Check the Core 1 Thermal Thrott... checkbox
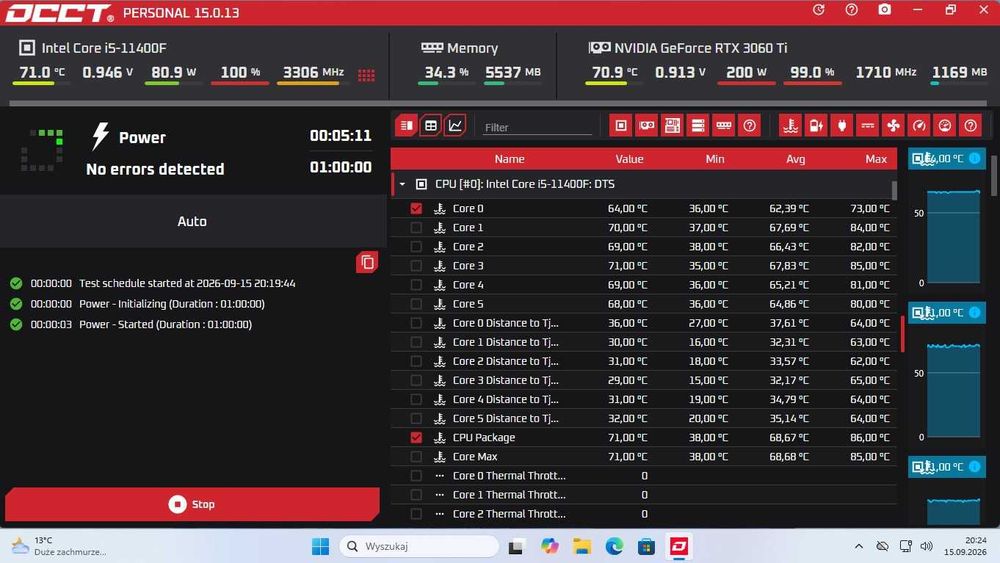Screen dimensions: 1000x563 tap(416, 495)
